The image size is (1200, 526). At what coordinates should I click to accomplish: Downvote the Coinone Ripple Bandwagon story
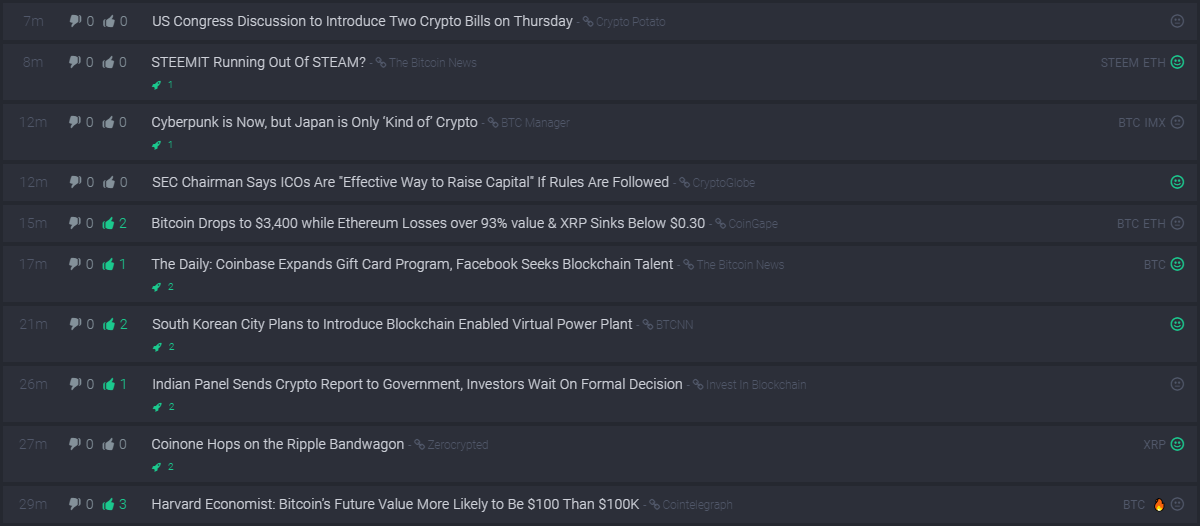pos(75,444)
